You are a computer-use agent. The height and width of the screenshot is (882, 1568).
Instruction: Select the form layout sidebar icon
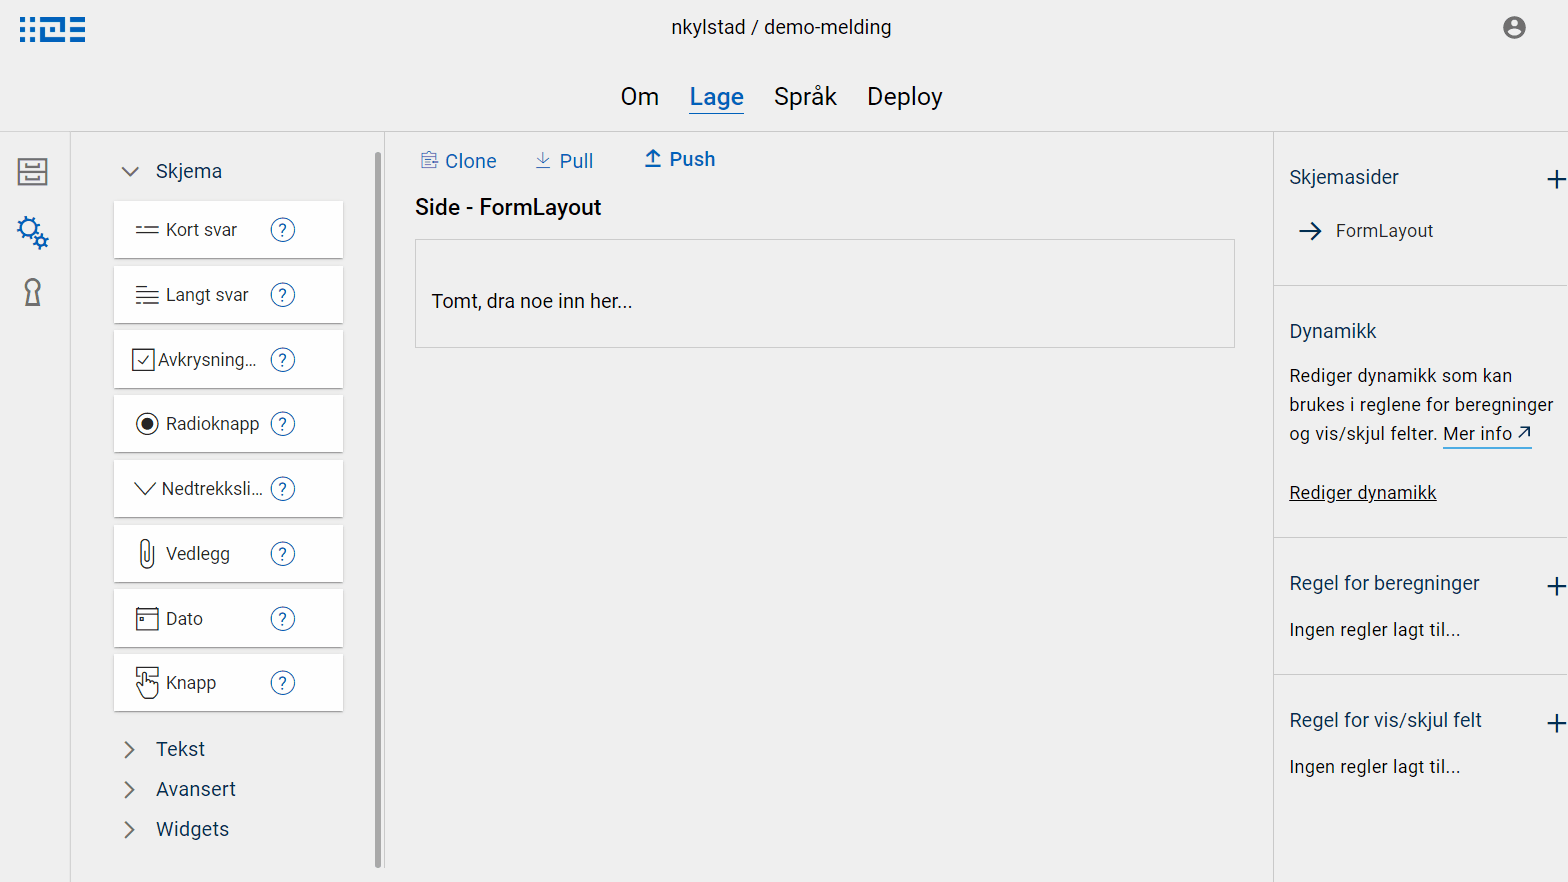point(33,172)
